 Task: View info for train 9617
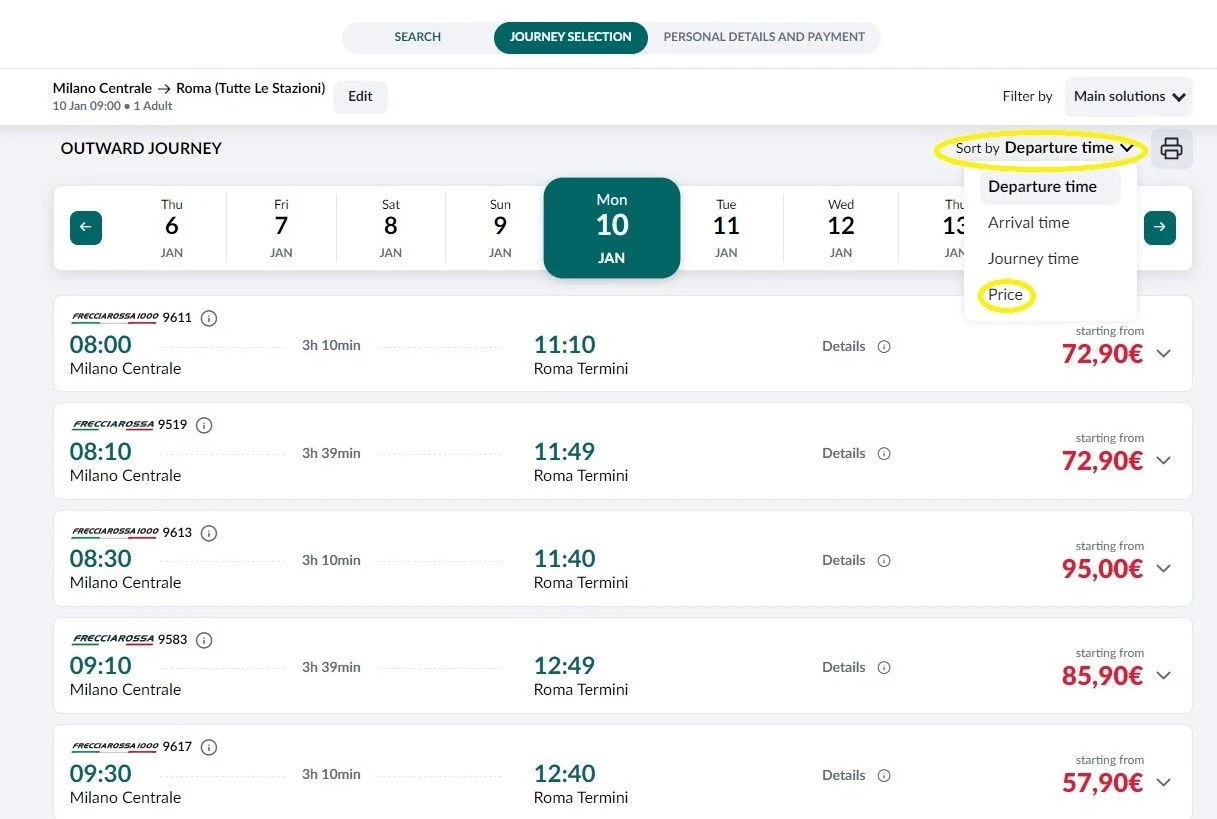[x=208, y=747]
